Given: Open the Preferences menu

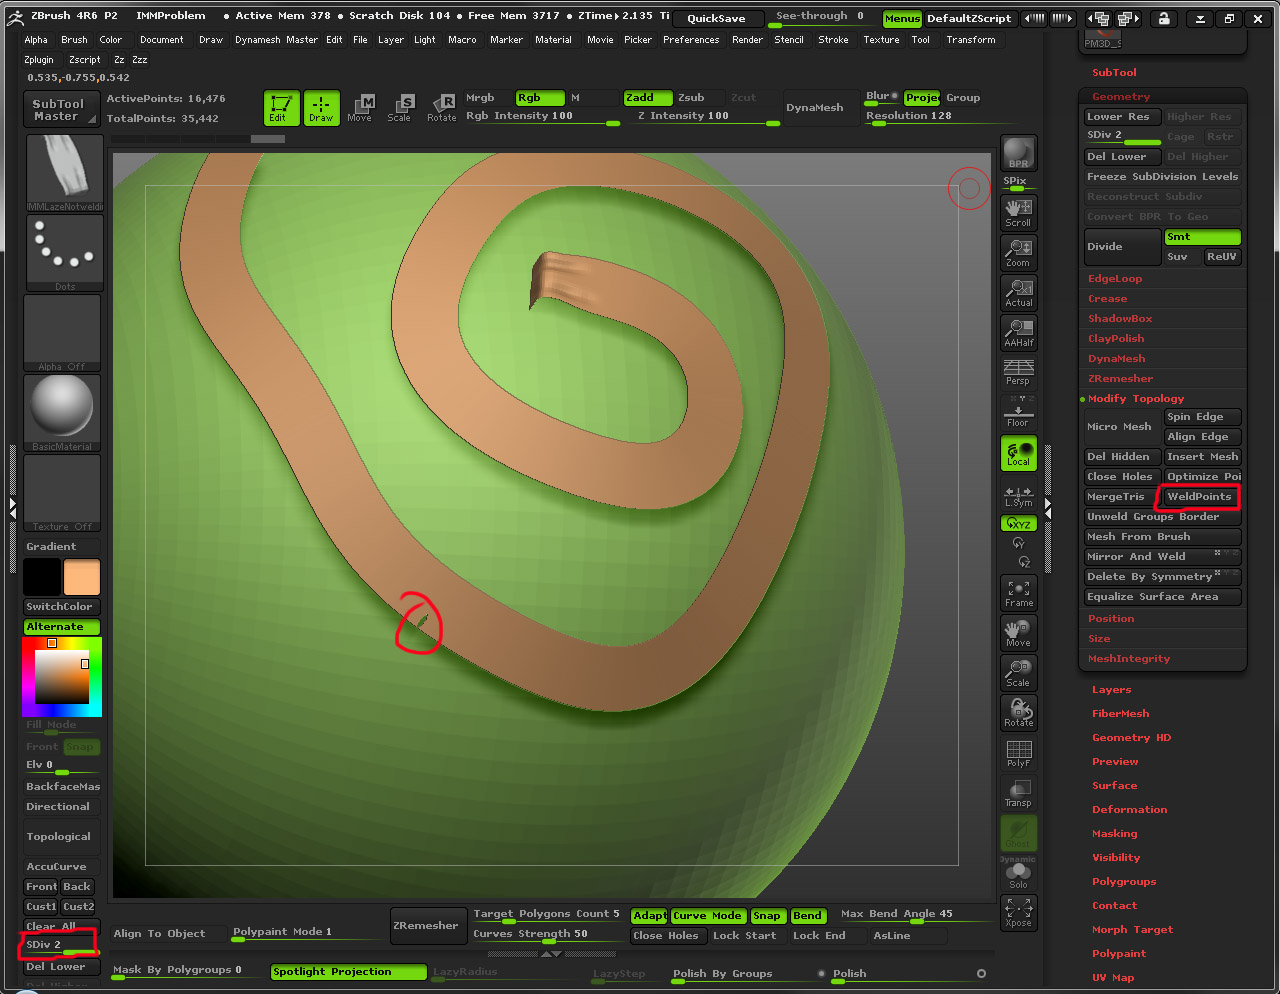Looking at the screenshot, I should coord(691,40).
